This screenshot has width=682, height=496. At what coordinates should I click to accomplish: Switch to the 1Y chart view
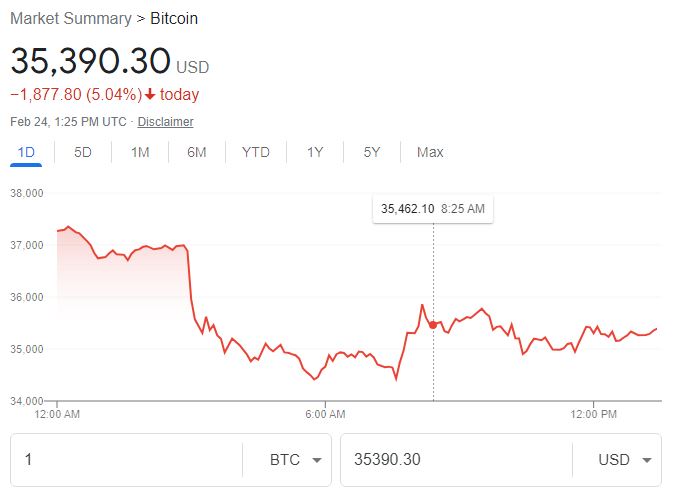point(315,152)
